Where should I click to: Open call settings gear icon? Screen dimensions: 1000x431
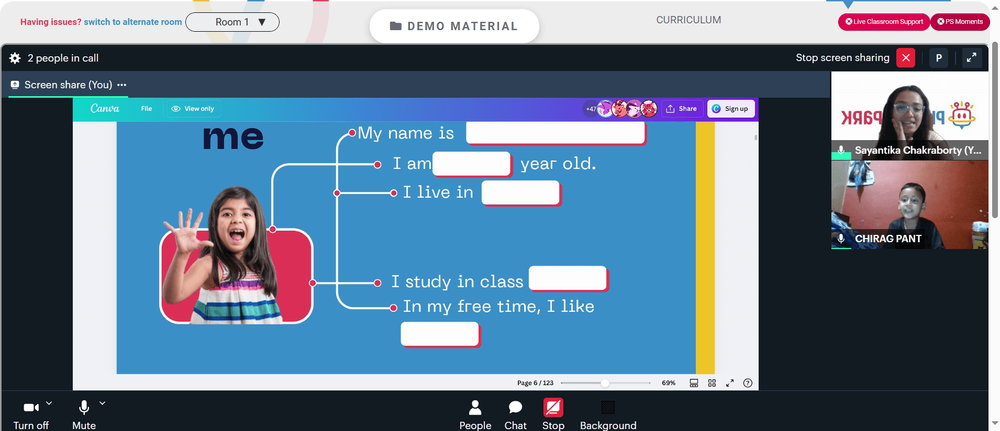[15, 58]
